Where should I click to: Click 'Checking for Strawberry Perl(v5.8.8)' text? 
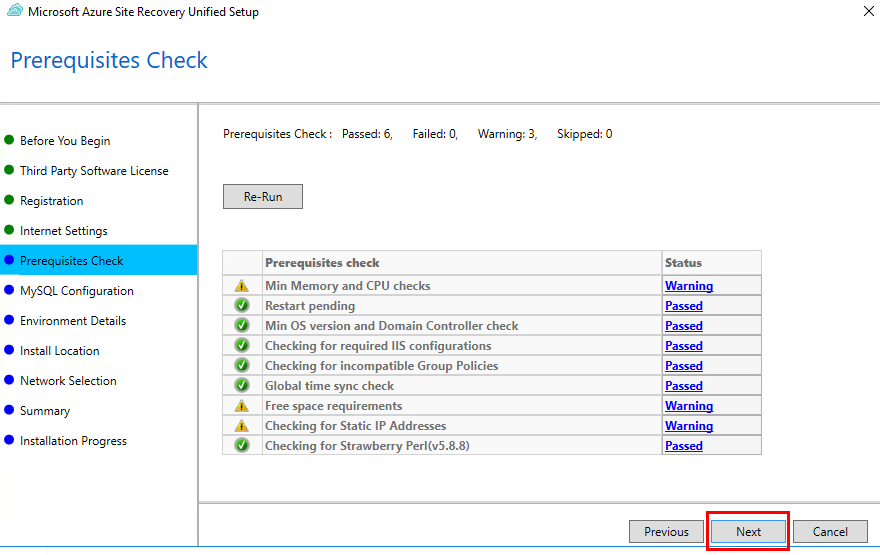(x=367, y=446)
